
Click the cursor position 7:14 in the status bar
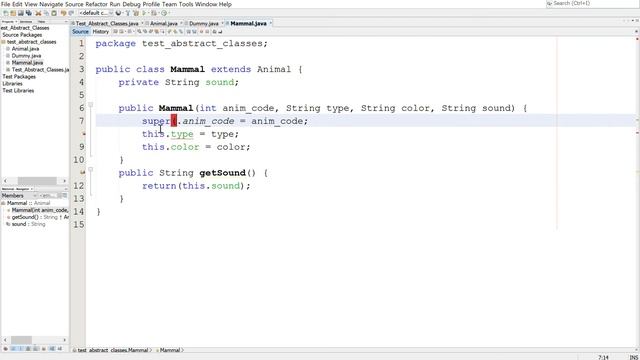[603, 357]
